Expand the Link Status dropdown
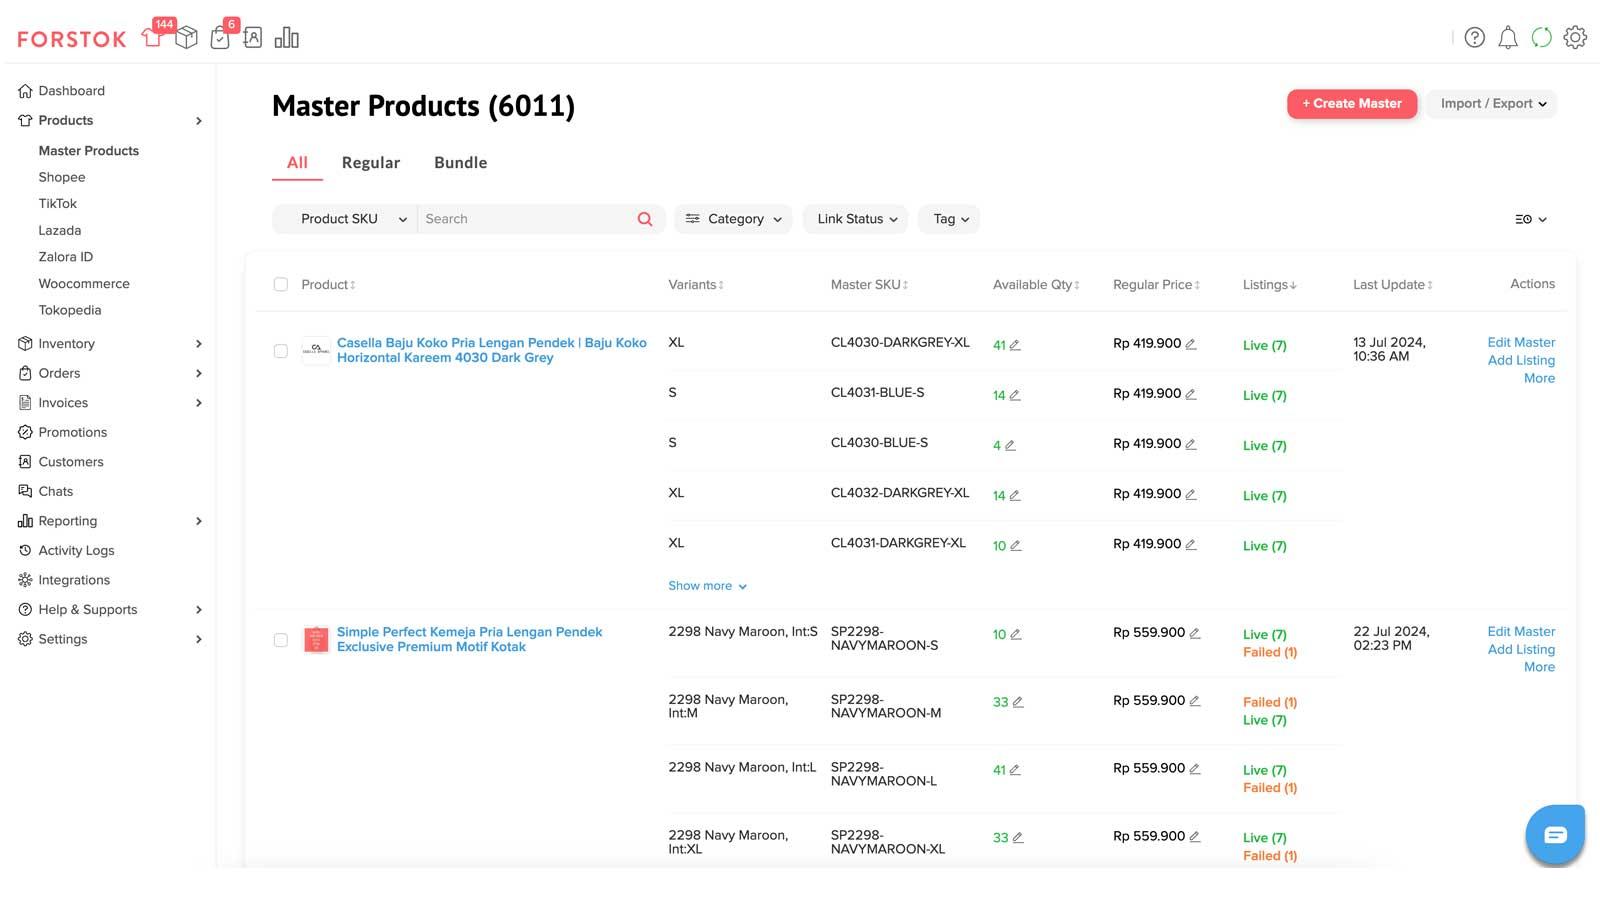The image size is (1600, 900). 855,219
